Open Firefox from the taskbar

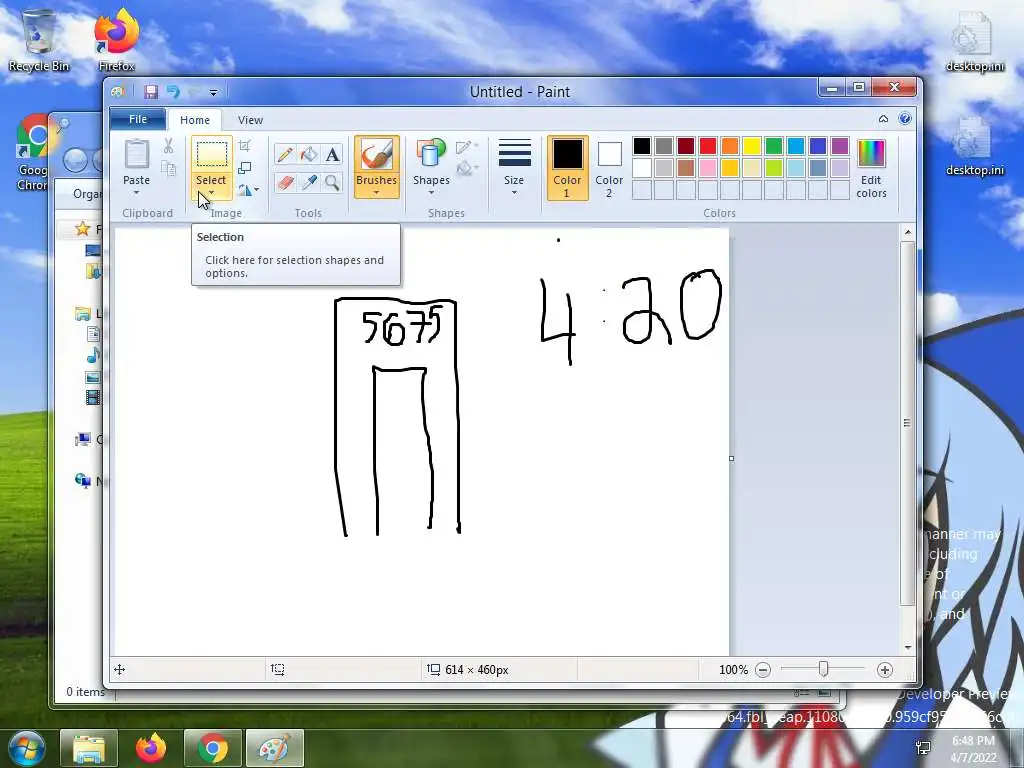[x=151, y=748]
